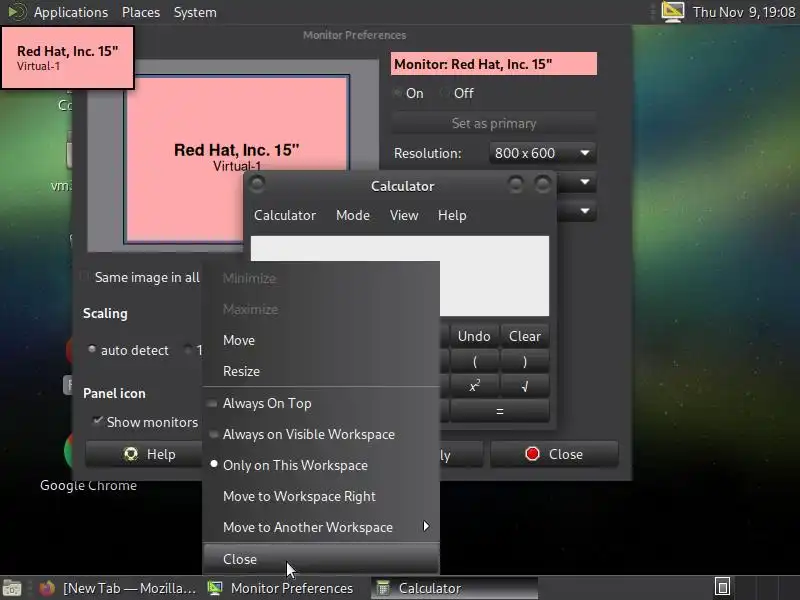
Task: Click the Set as primary button
Action: click(x=494, y=123)
